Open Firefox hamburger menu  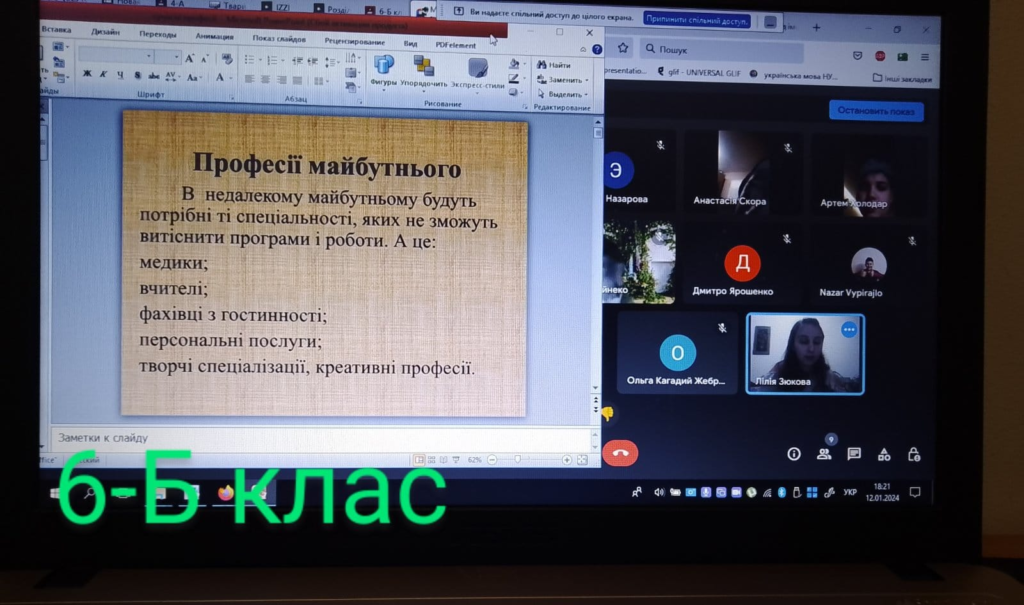(925, 57)
